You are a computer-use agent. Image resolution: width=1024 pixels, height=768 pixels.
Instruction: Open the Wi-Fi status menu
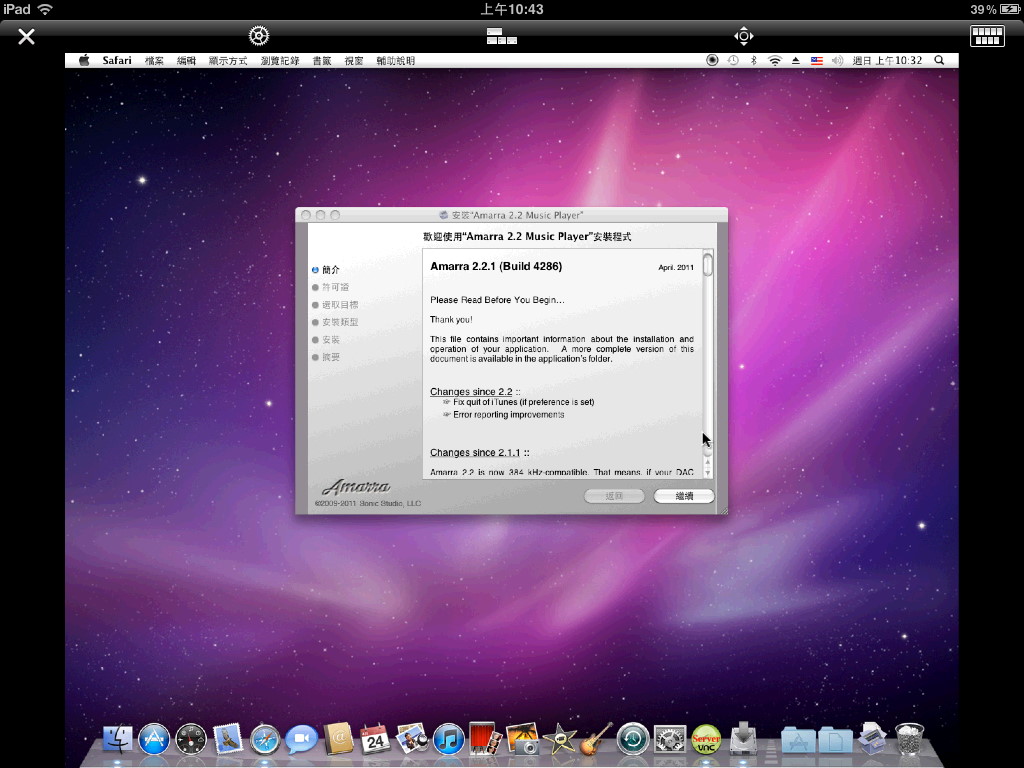point(775,60)
